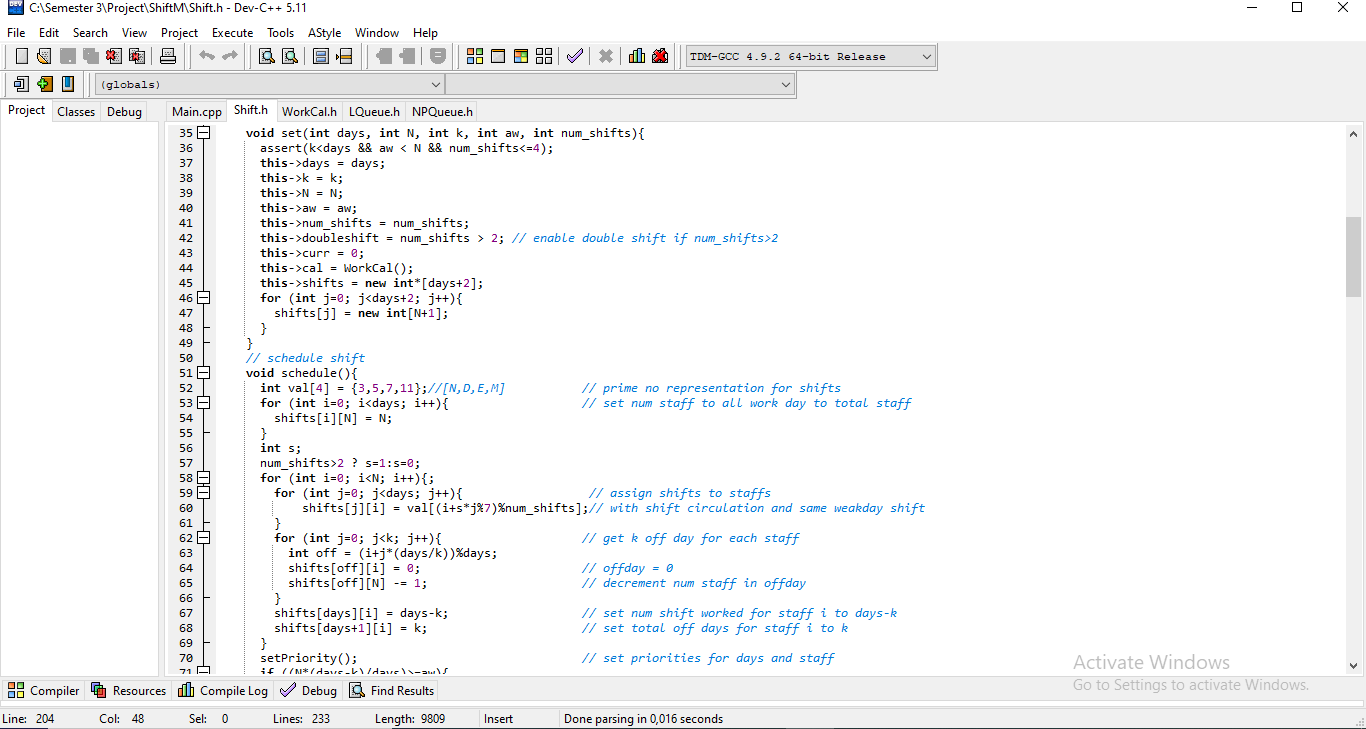Open the Tools menu
Screen dimensions: 1366x729
coord(281,33)
